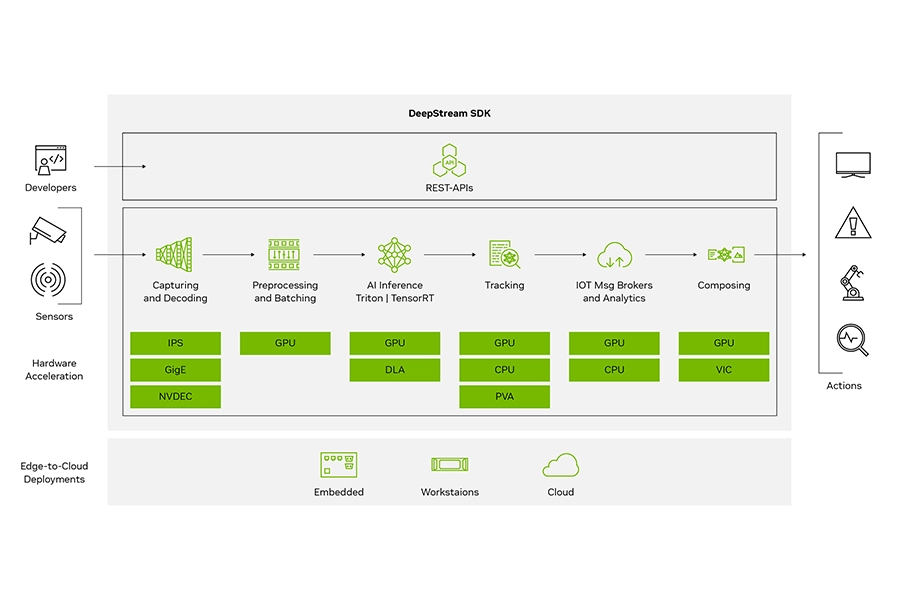Image resolution: width=900 pixels, height=600 pixels.
Task: Click the "Composing" text label
Action: (724, 285)
